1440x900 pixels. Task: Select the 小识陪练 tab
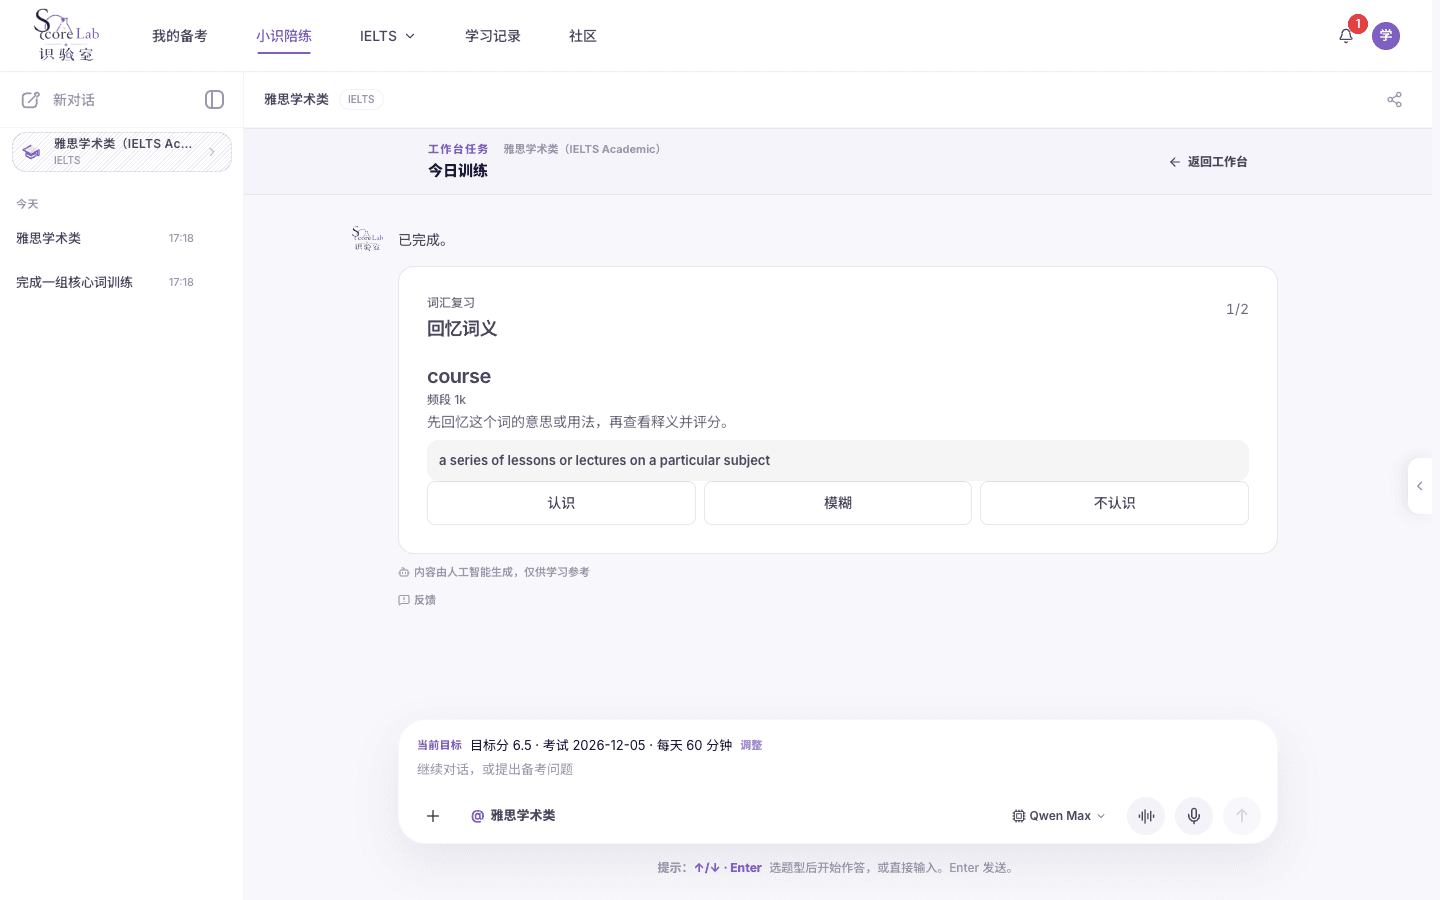[284, 36]
